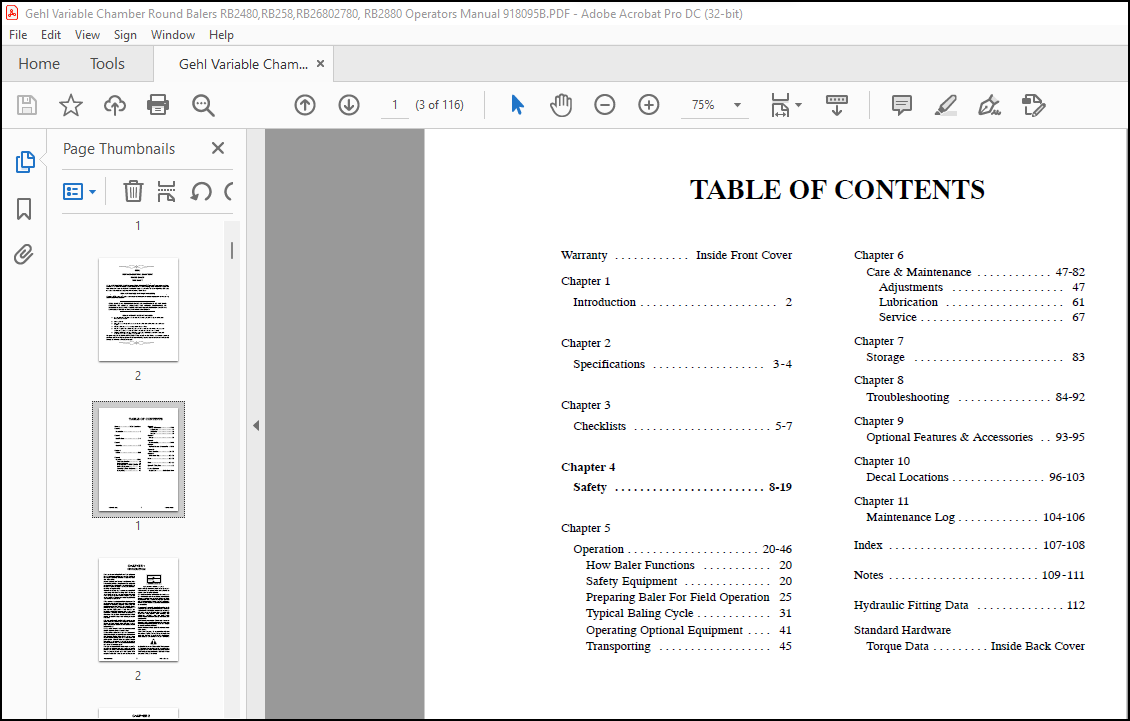Open the File menu

[x=18, y=35]
